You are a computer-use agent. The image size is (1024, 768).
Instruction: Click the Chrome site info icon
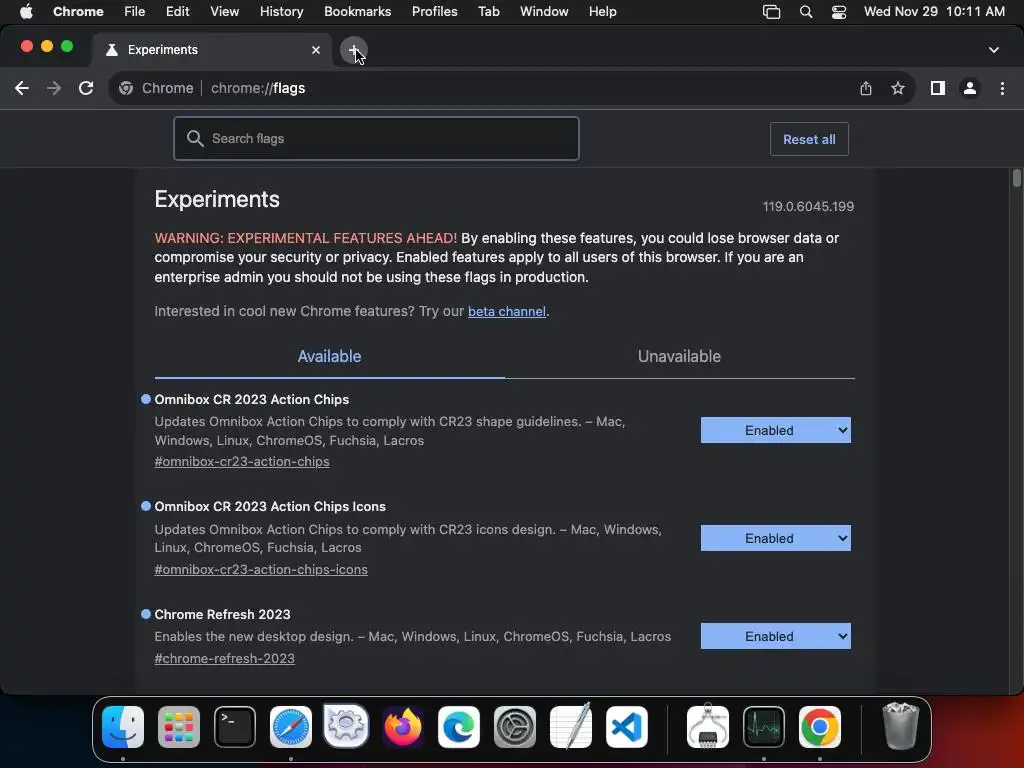126,88
